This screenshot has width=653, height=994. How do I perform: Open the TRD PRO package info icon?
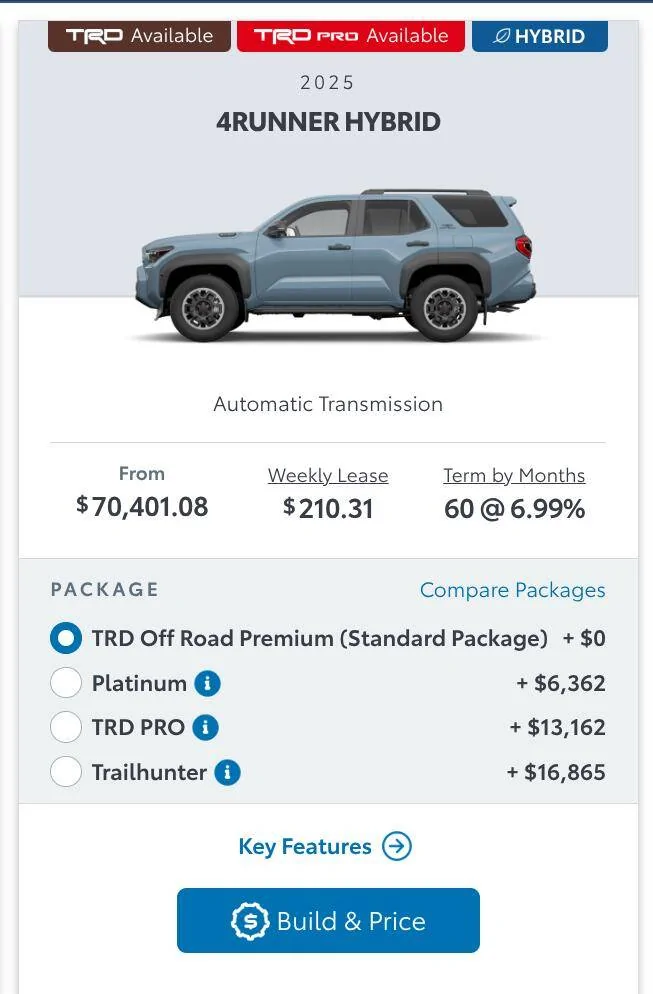pos(205,727)
